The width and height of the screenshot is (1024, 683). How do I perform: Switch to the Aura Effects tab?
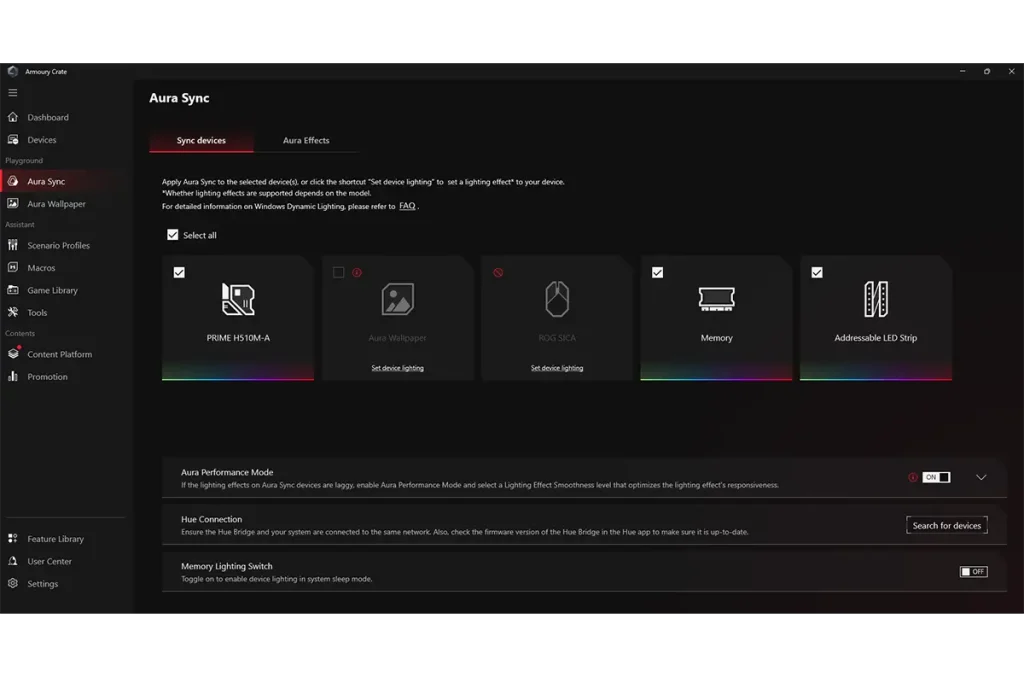306,140
